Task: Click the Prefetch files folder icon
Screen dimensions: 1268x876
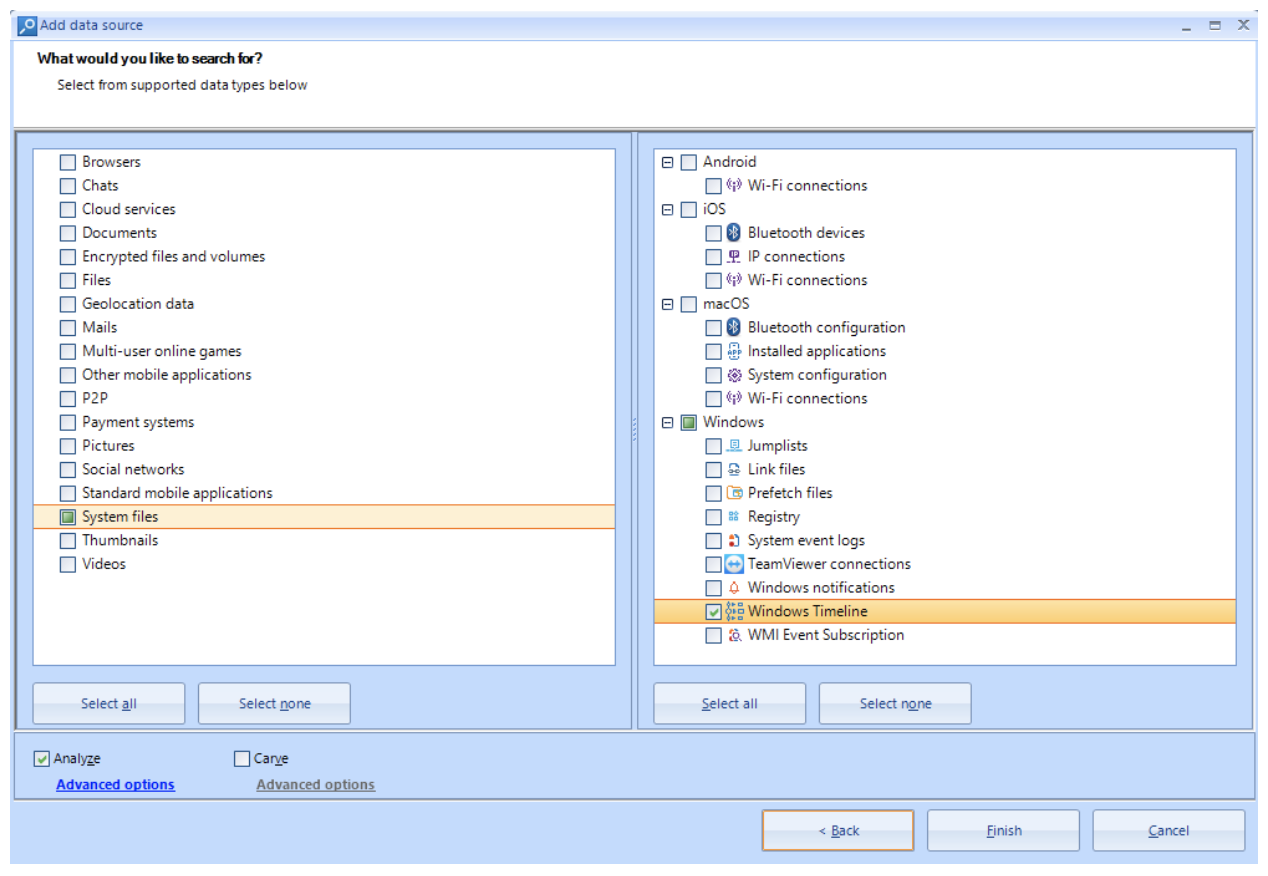Action: (x=734, y=493)
